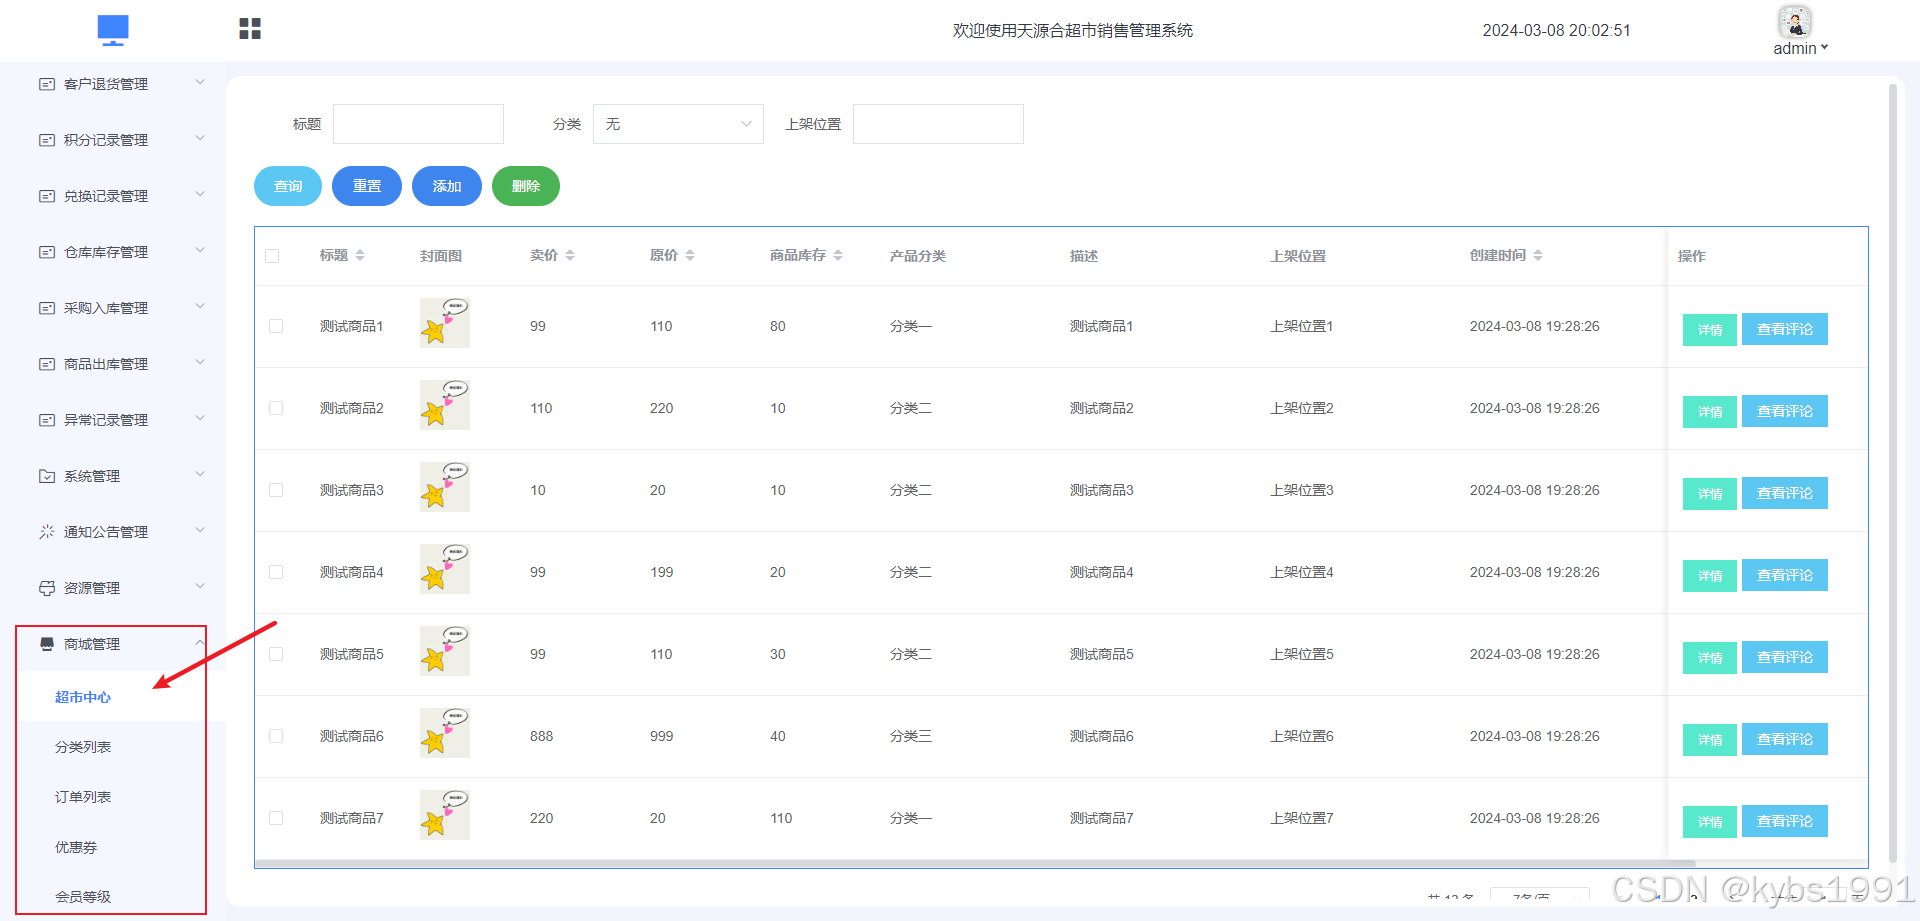The height and width of the screenshot is (921, 1920).
Task: Click the 通知公告管理 sparkle icon
Action: click(47, 532)
